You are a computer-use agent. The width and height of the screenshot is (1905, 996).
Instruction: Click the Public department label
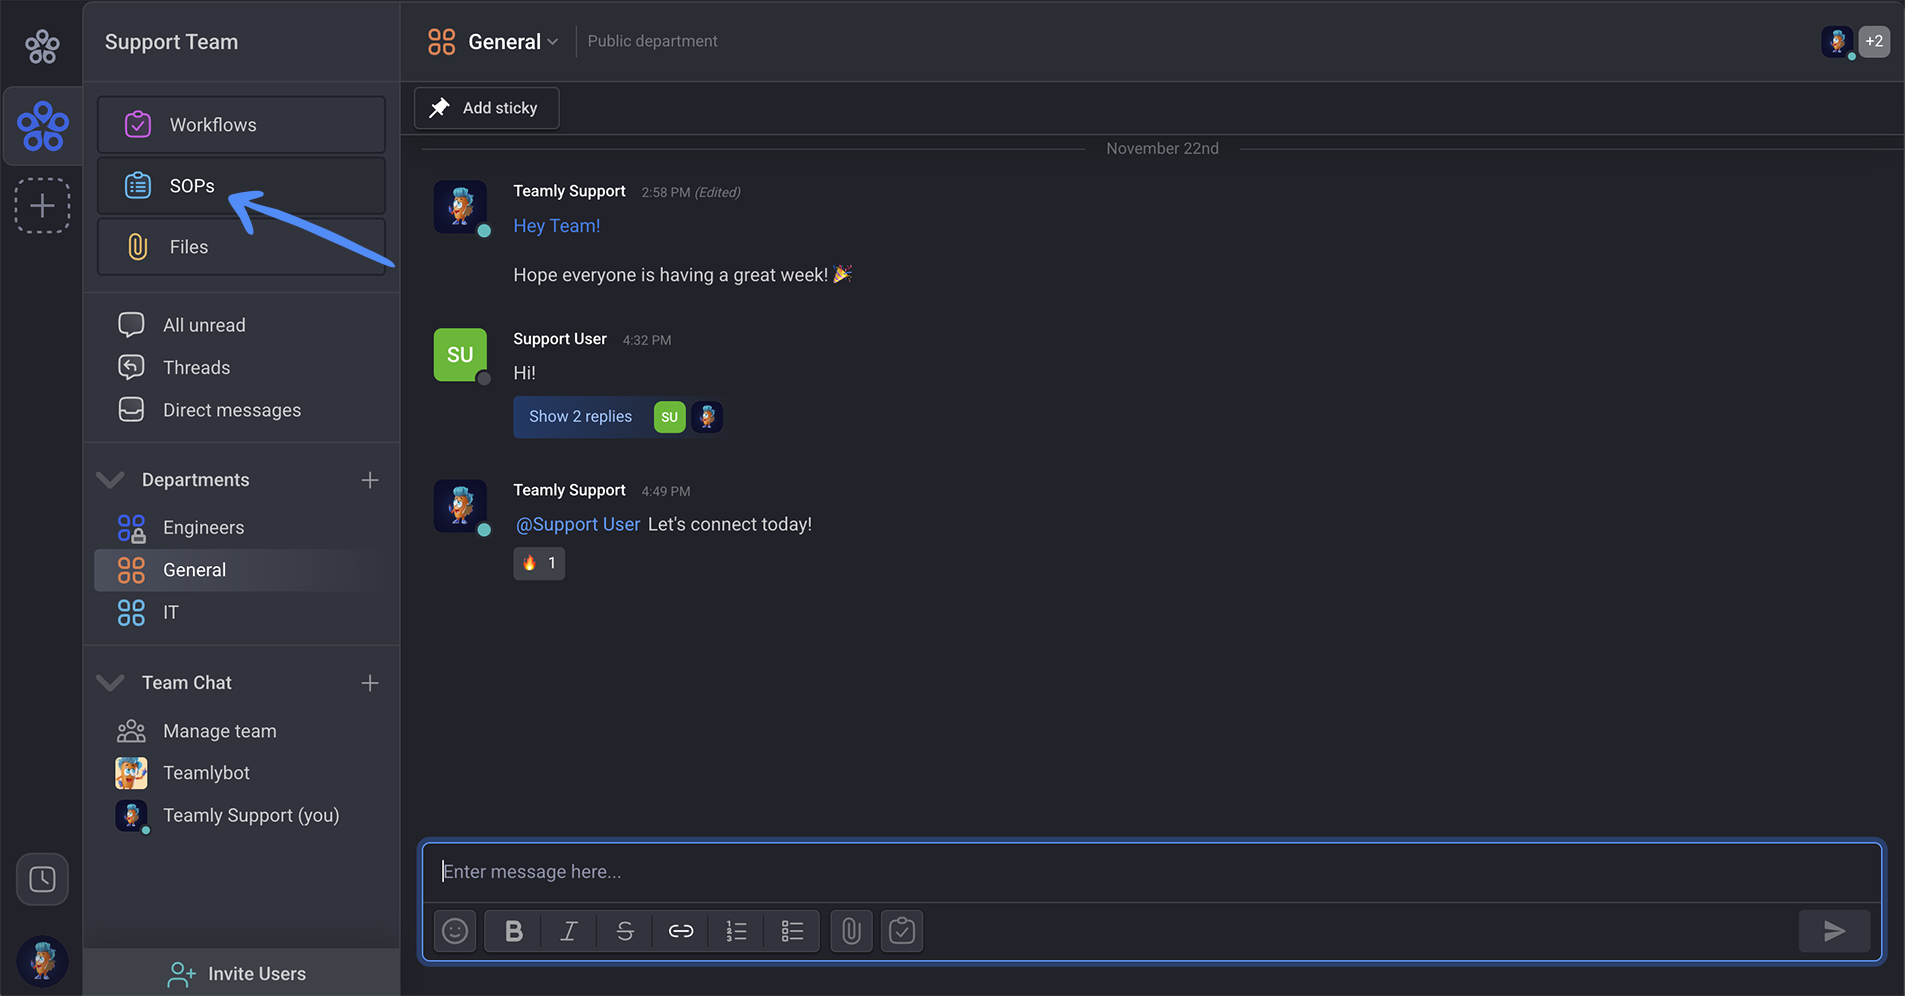pyautogui.click(x=653, y=41)
